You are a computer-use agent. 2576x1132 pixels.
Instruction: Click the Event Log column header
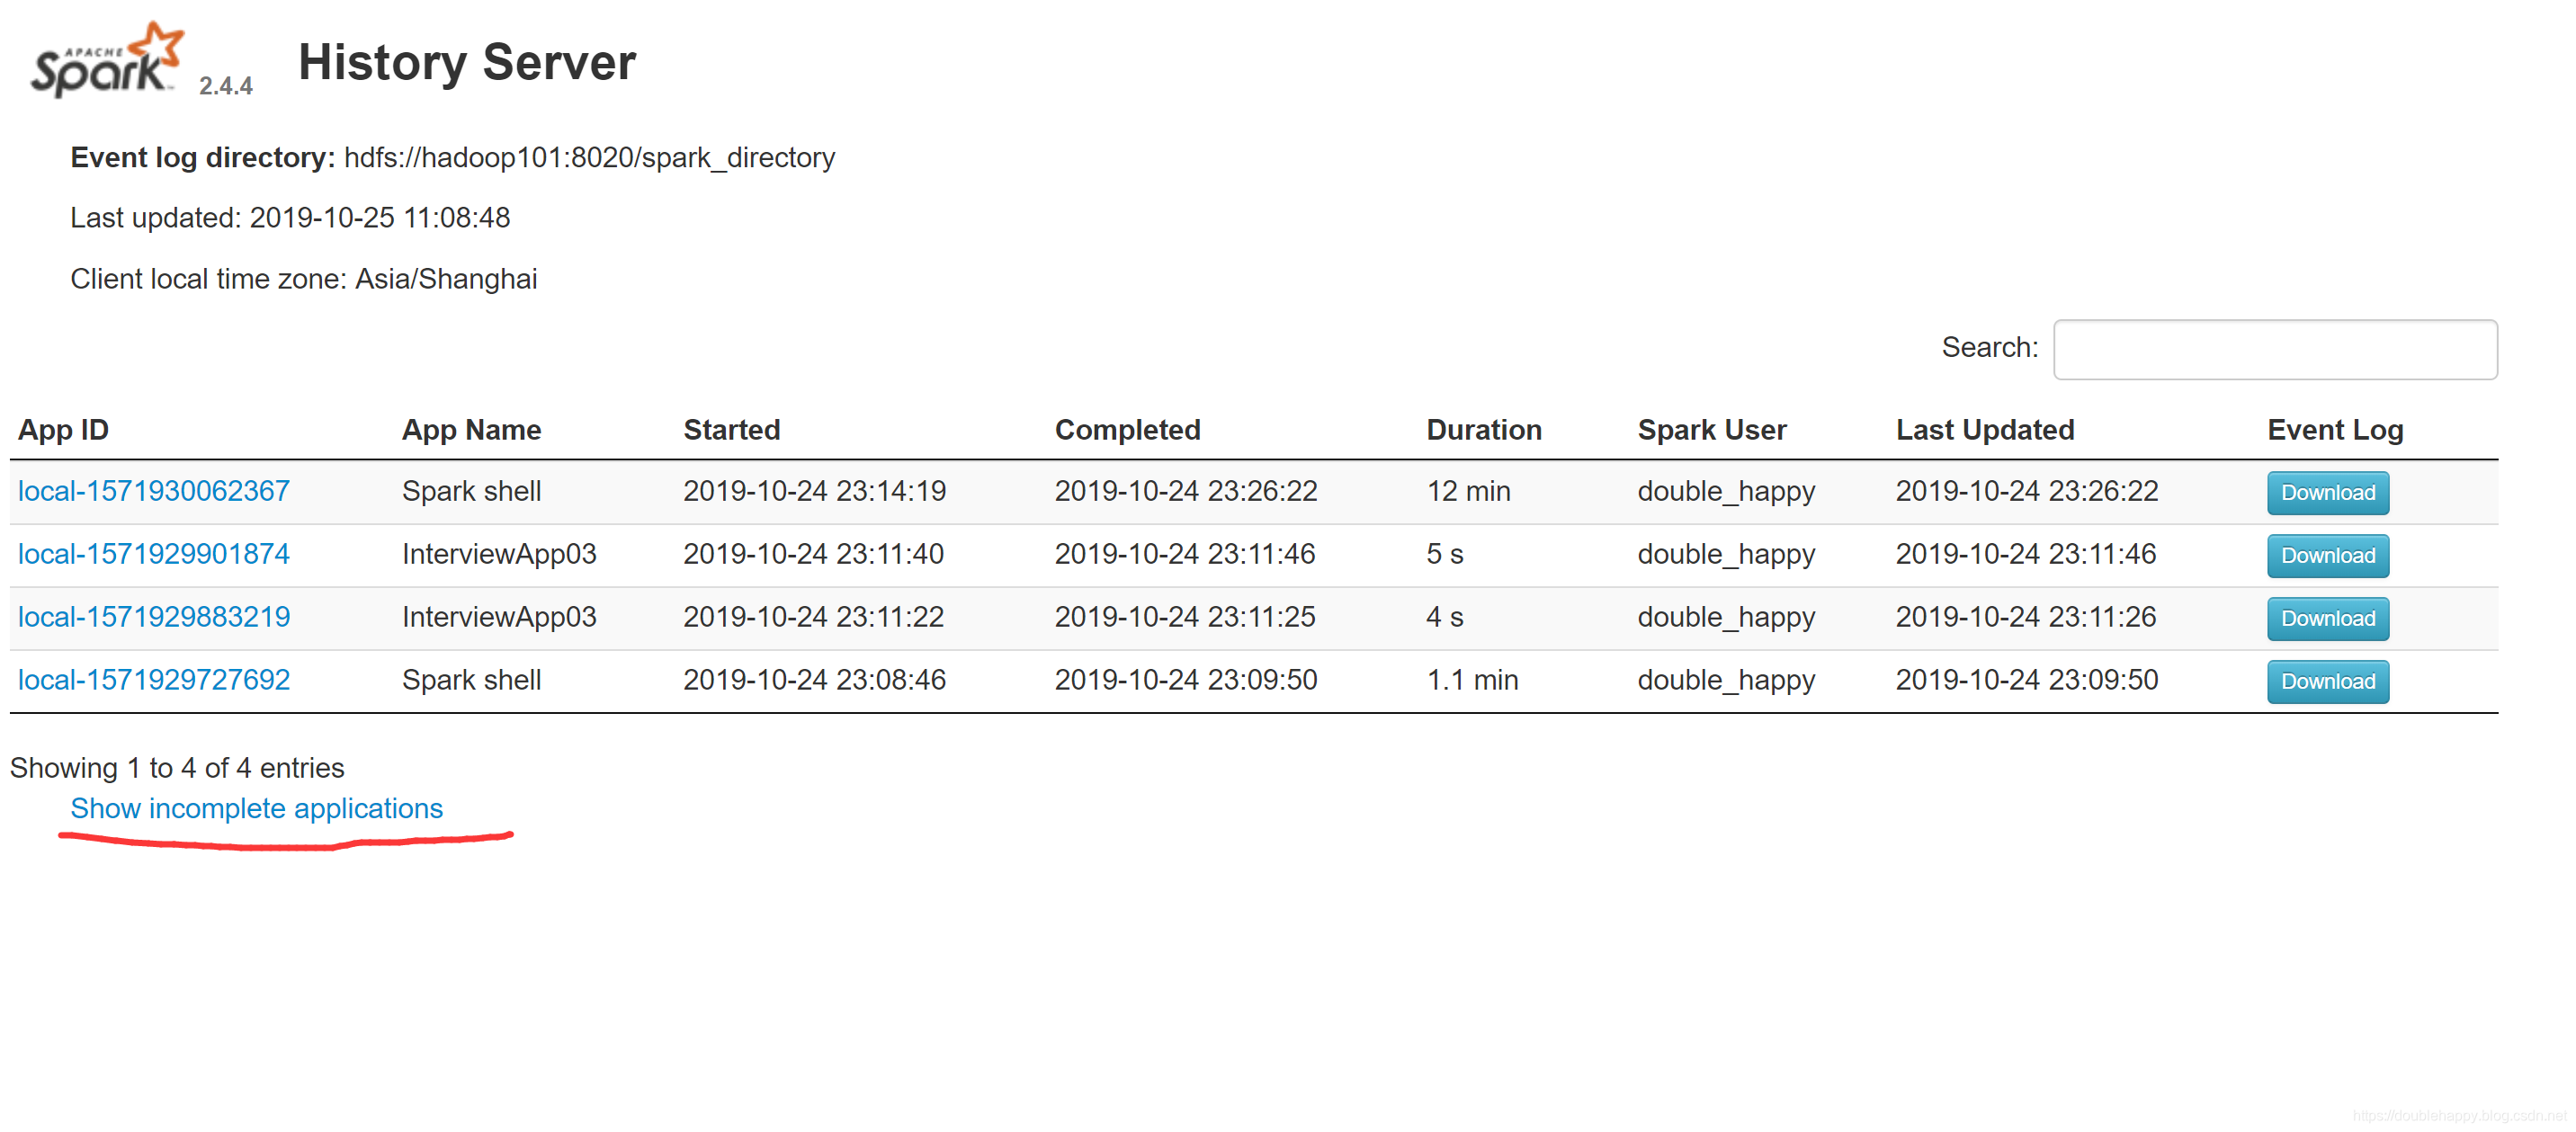[x=2334, y=430]
